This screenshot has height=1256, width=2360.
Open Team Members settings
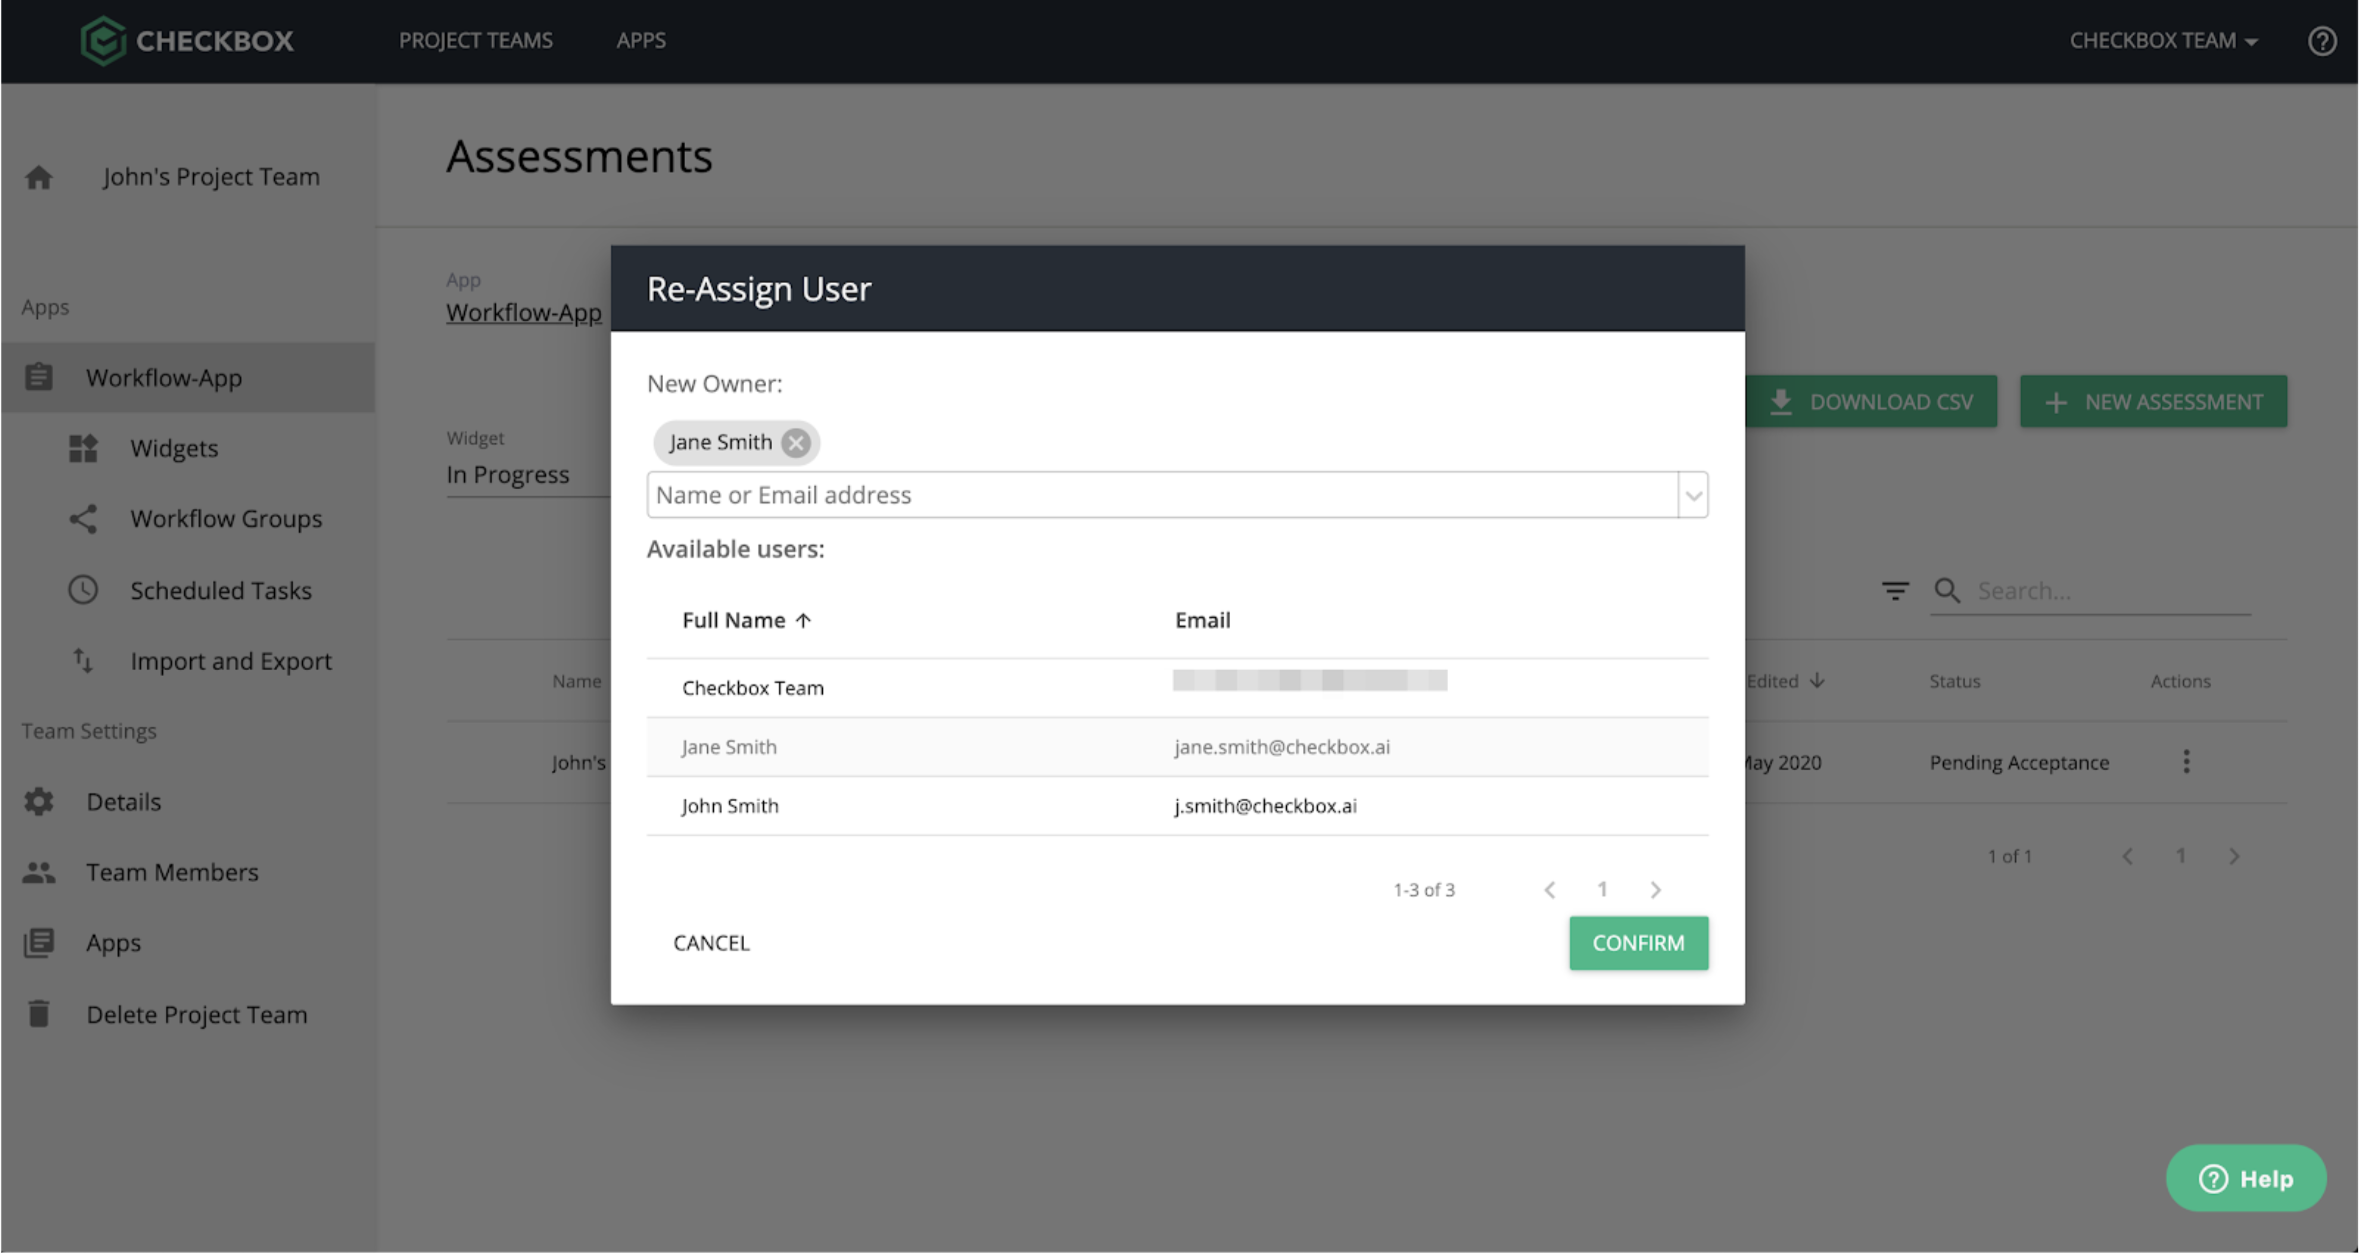(172, 872)
